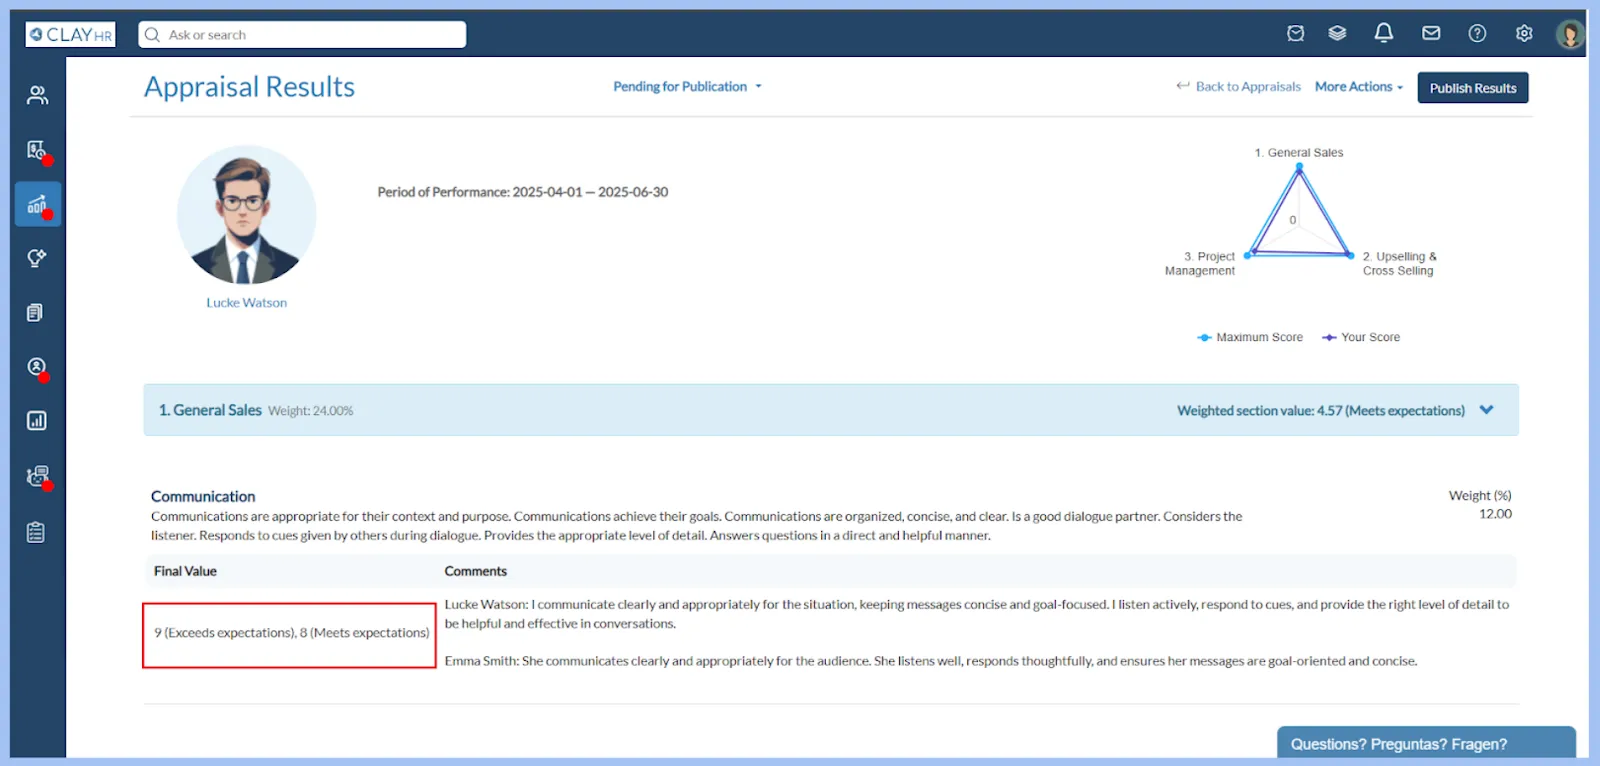Toggle the Your Score legend entry
The height and width of the screenshot is (766, 1600).
1361,338
